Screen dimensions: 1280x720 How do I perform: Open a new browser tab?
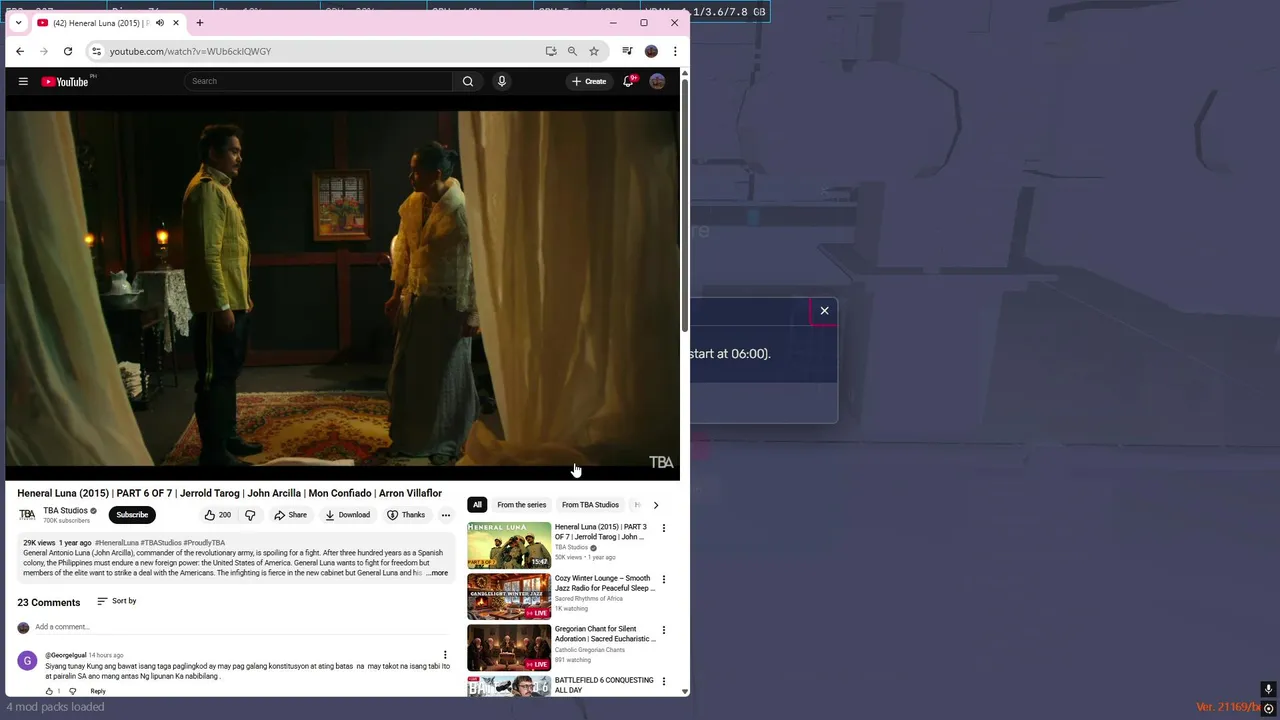(200, 22)
